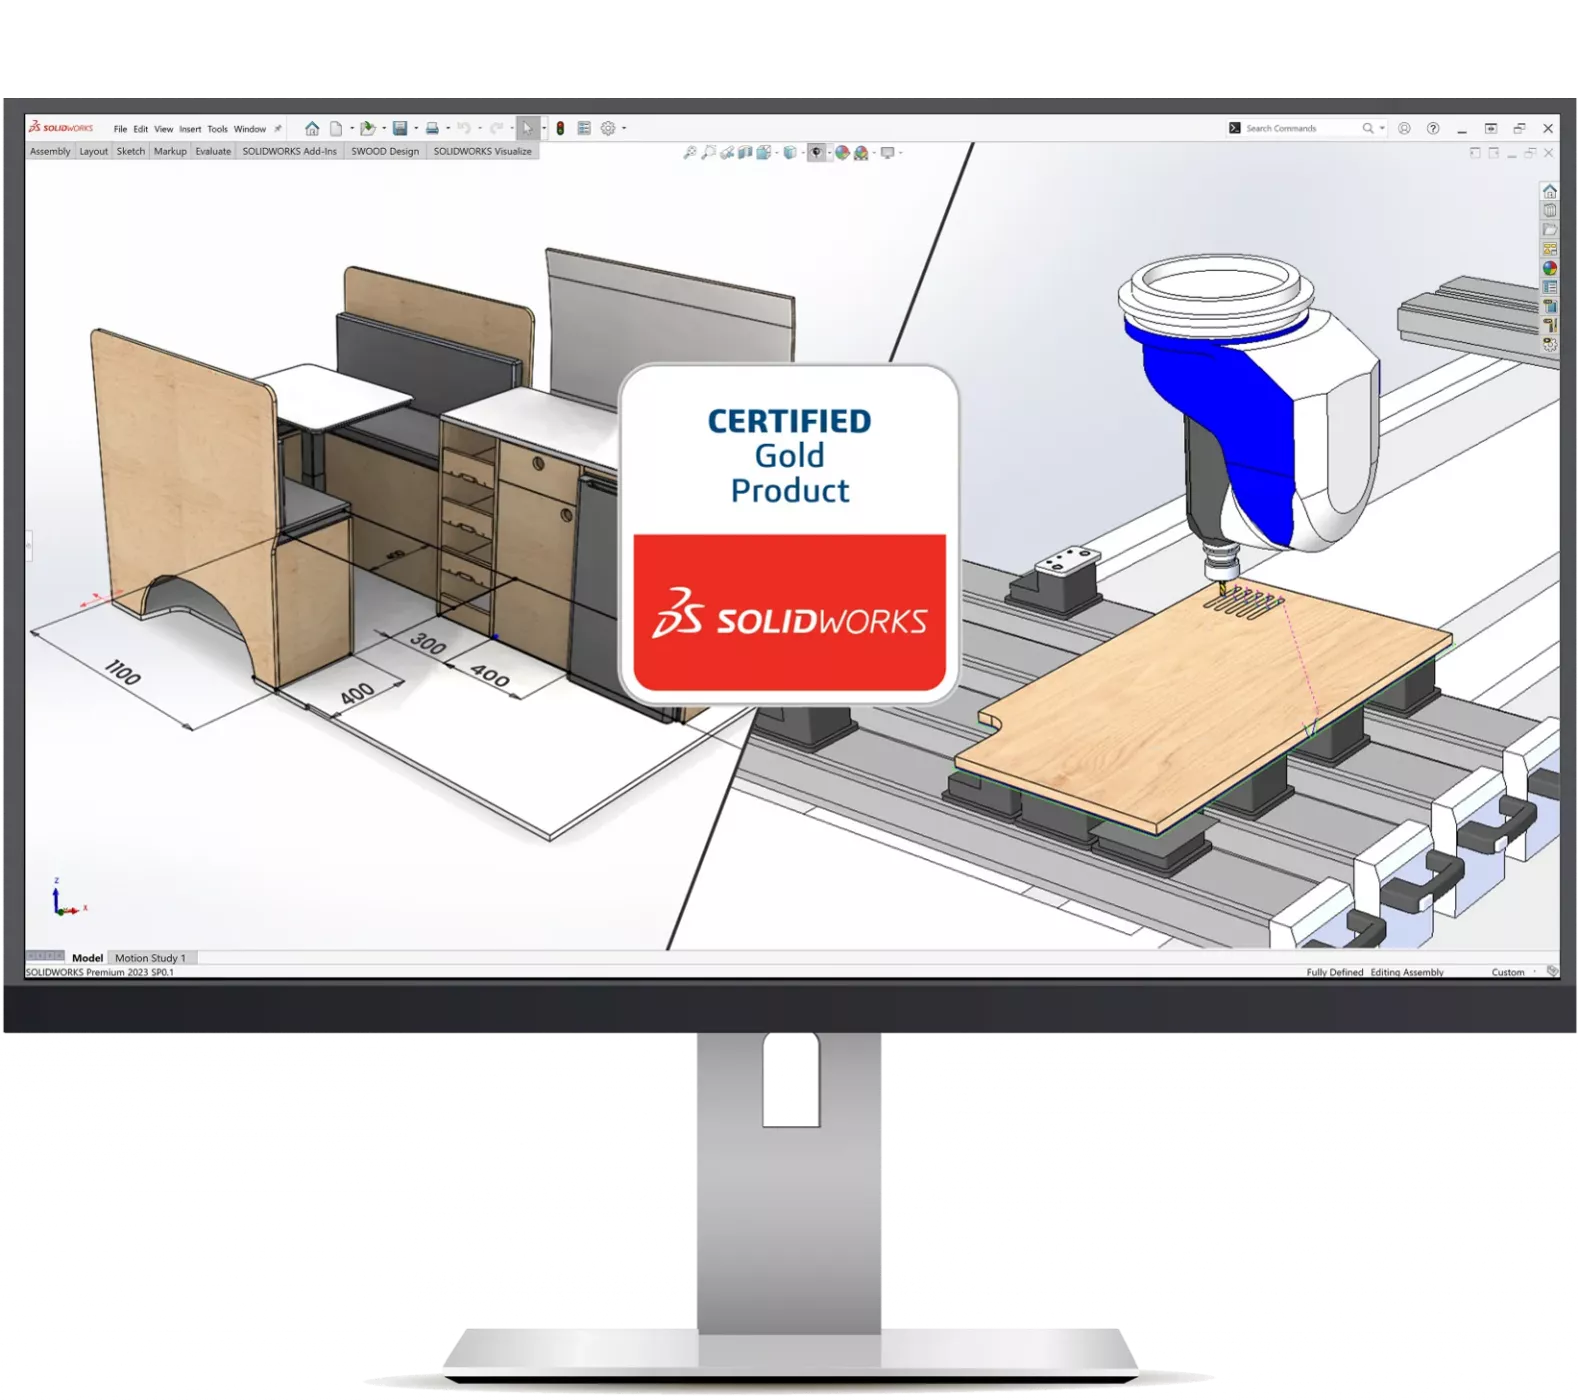
Task: Click the Home (Welcome) icon in top toolbar
Action: (312, 128)
